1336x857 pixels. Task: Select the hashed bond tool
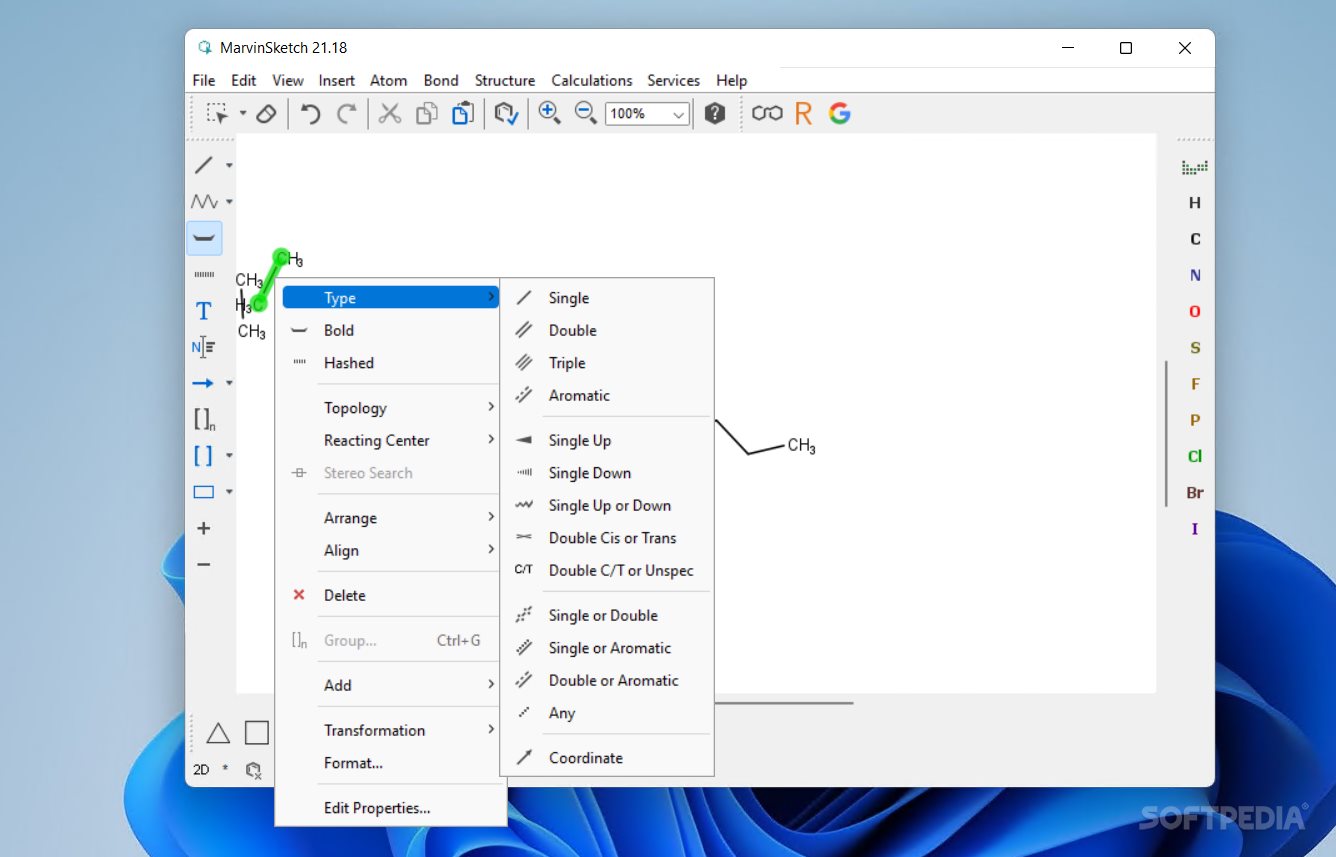pyautogui.click(x=204, y=274)
